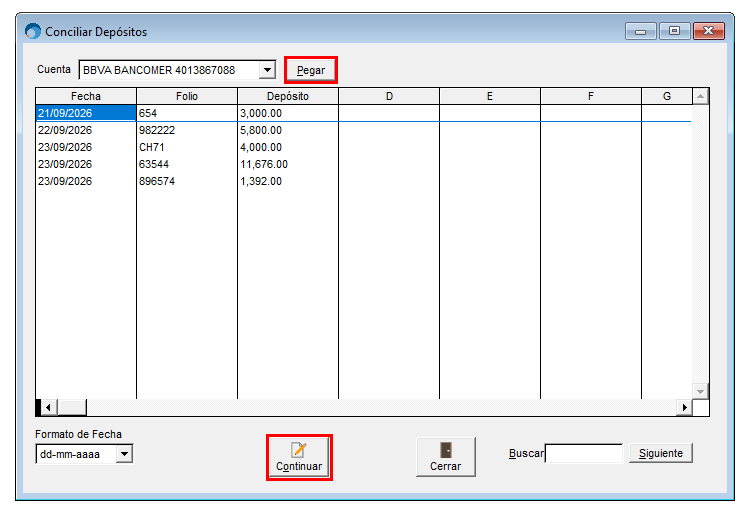This screenshot has height=507, width=751.
Task: Select the CH71 folio cell
Action: click(x=187, y=147)
